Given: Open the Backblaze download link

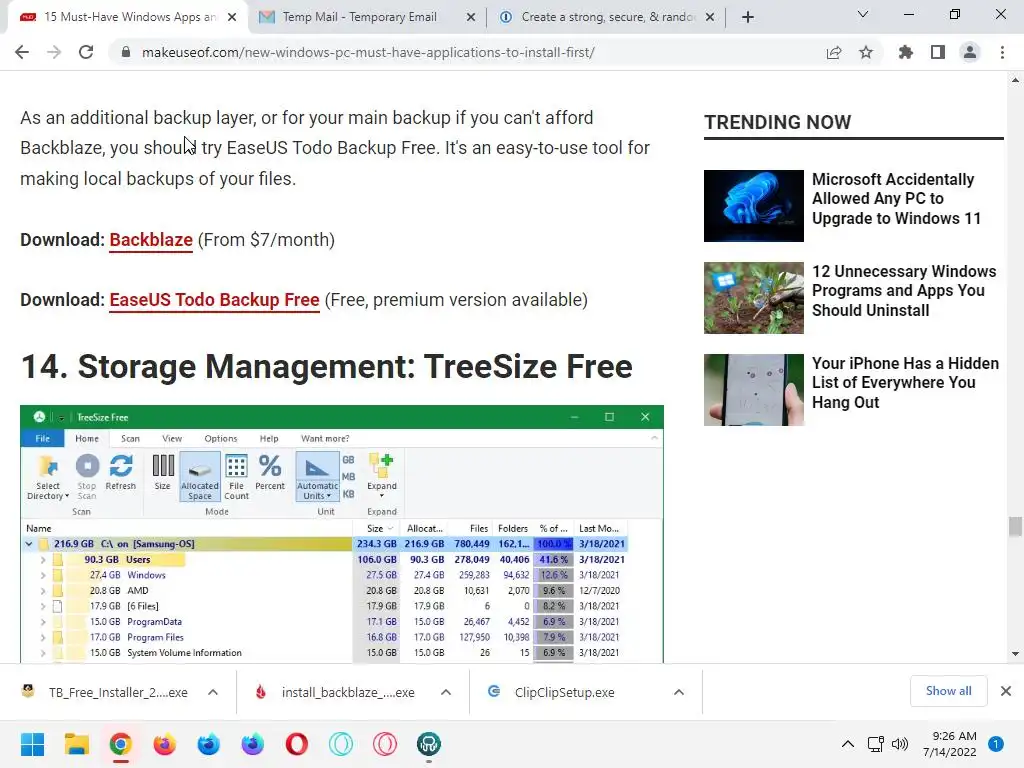Looking at the screenshot, I should point(151,240).
